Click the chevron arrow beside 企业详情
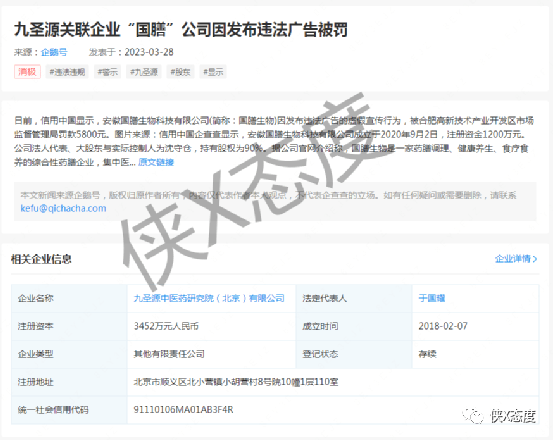The image size is (553, 440). coord(535,259)
